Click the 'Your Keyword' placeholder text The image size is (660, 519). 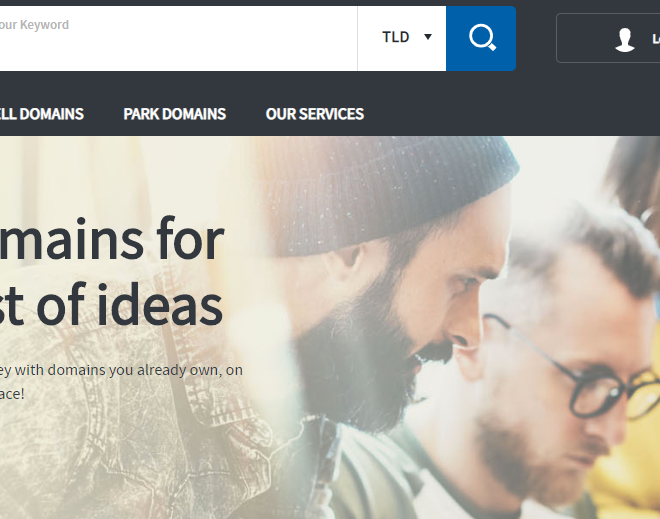coord(34,25)
